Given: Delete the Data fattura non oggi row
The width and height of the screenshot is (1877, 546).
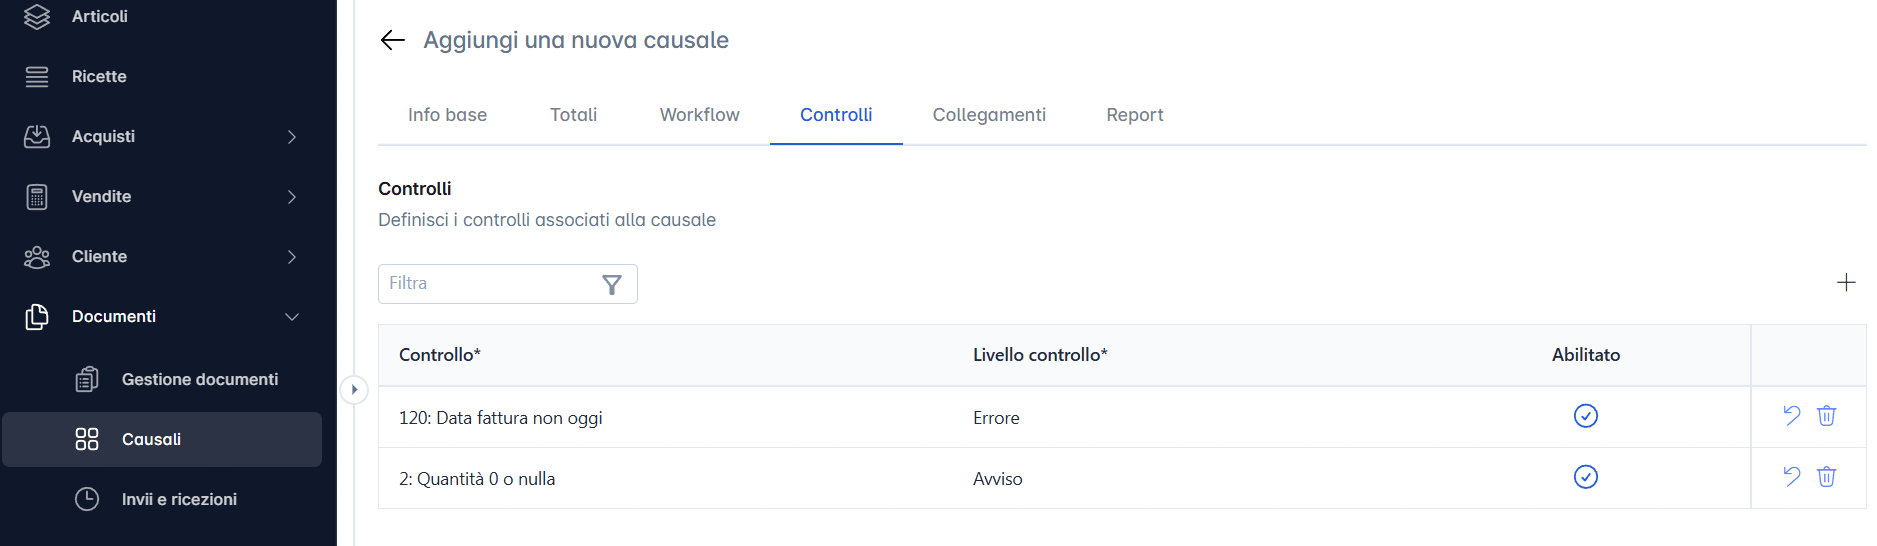Looking at the screenshot, I should pyautogui.click(x=1826, y=416).
